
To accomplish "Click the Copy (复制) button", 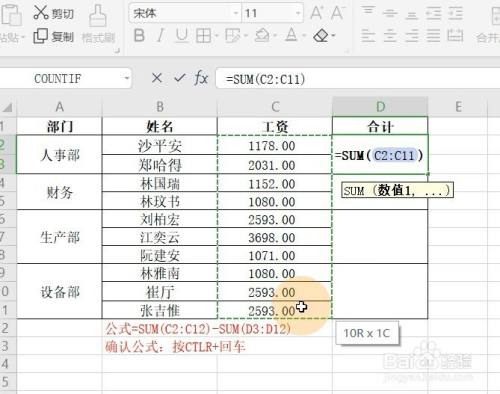I will click(x=53, y=36).
